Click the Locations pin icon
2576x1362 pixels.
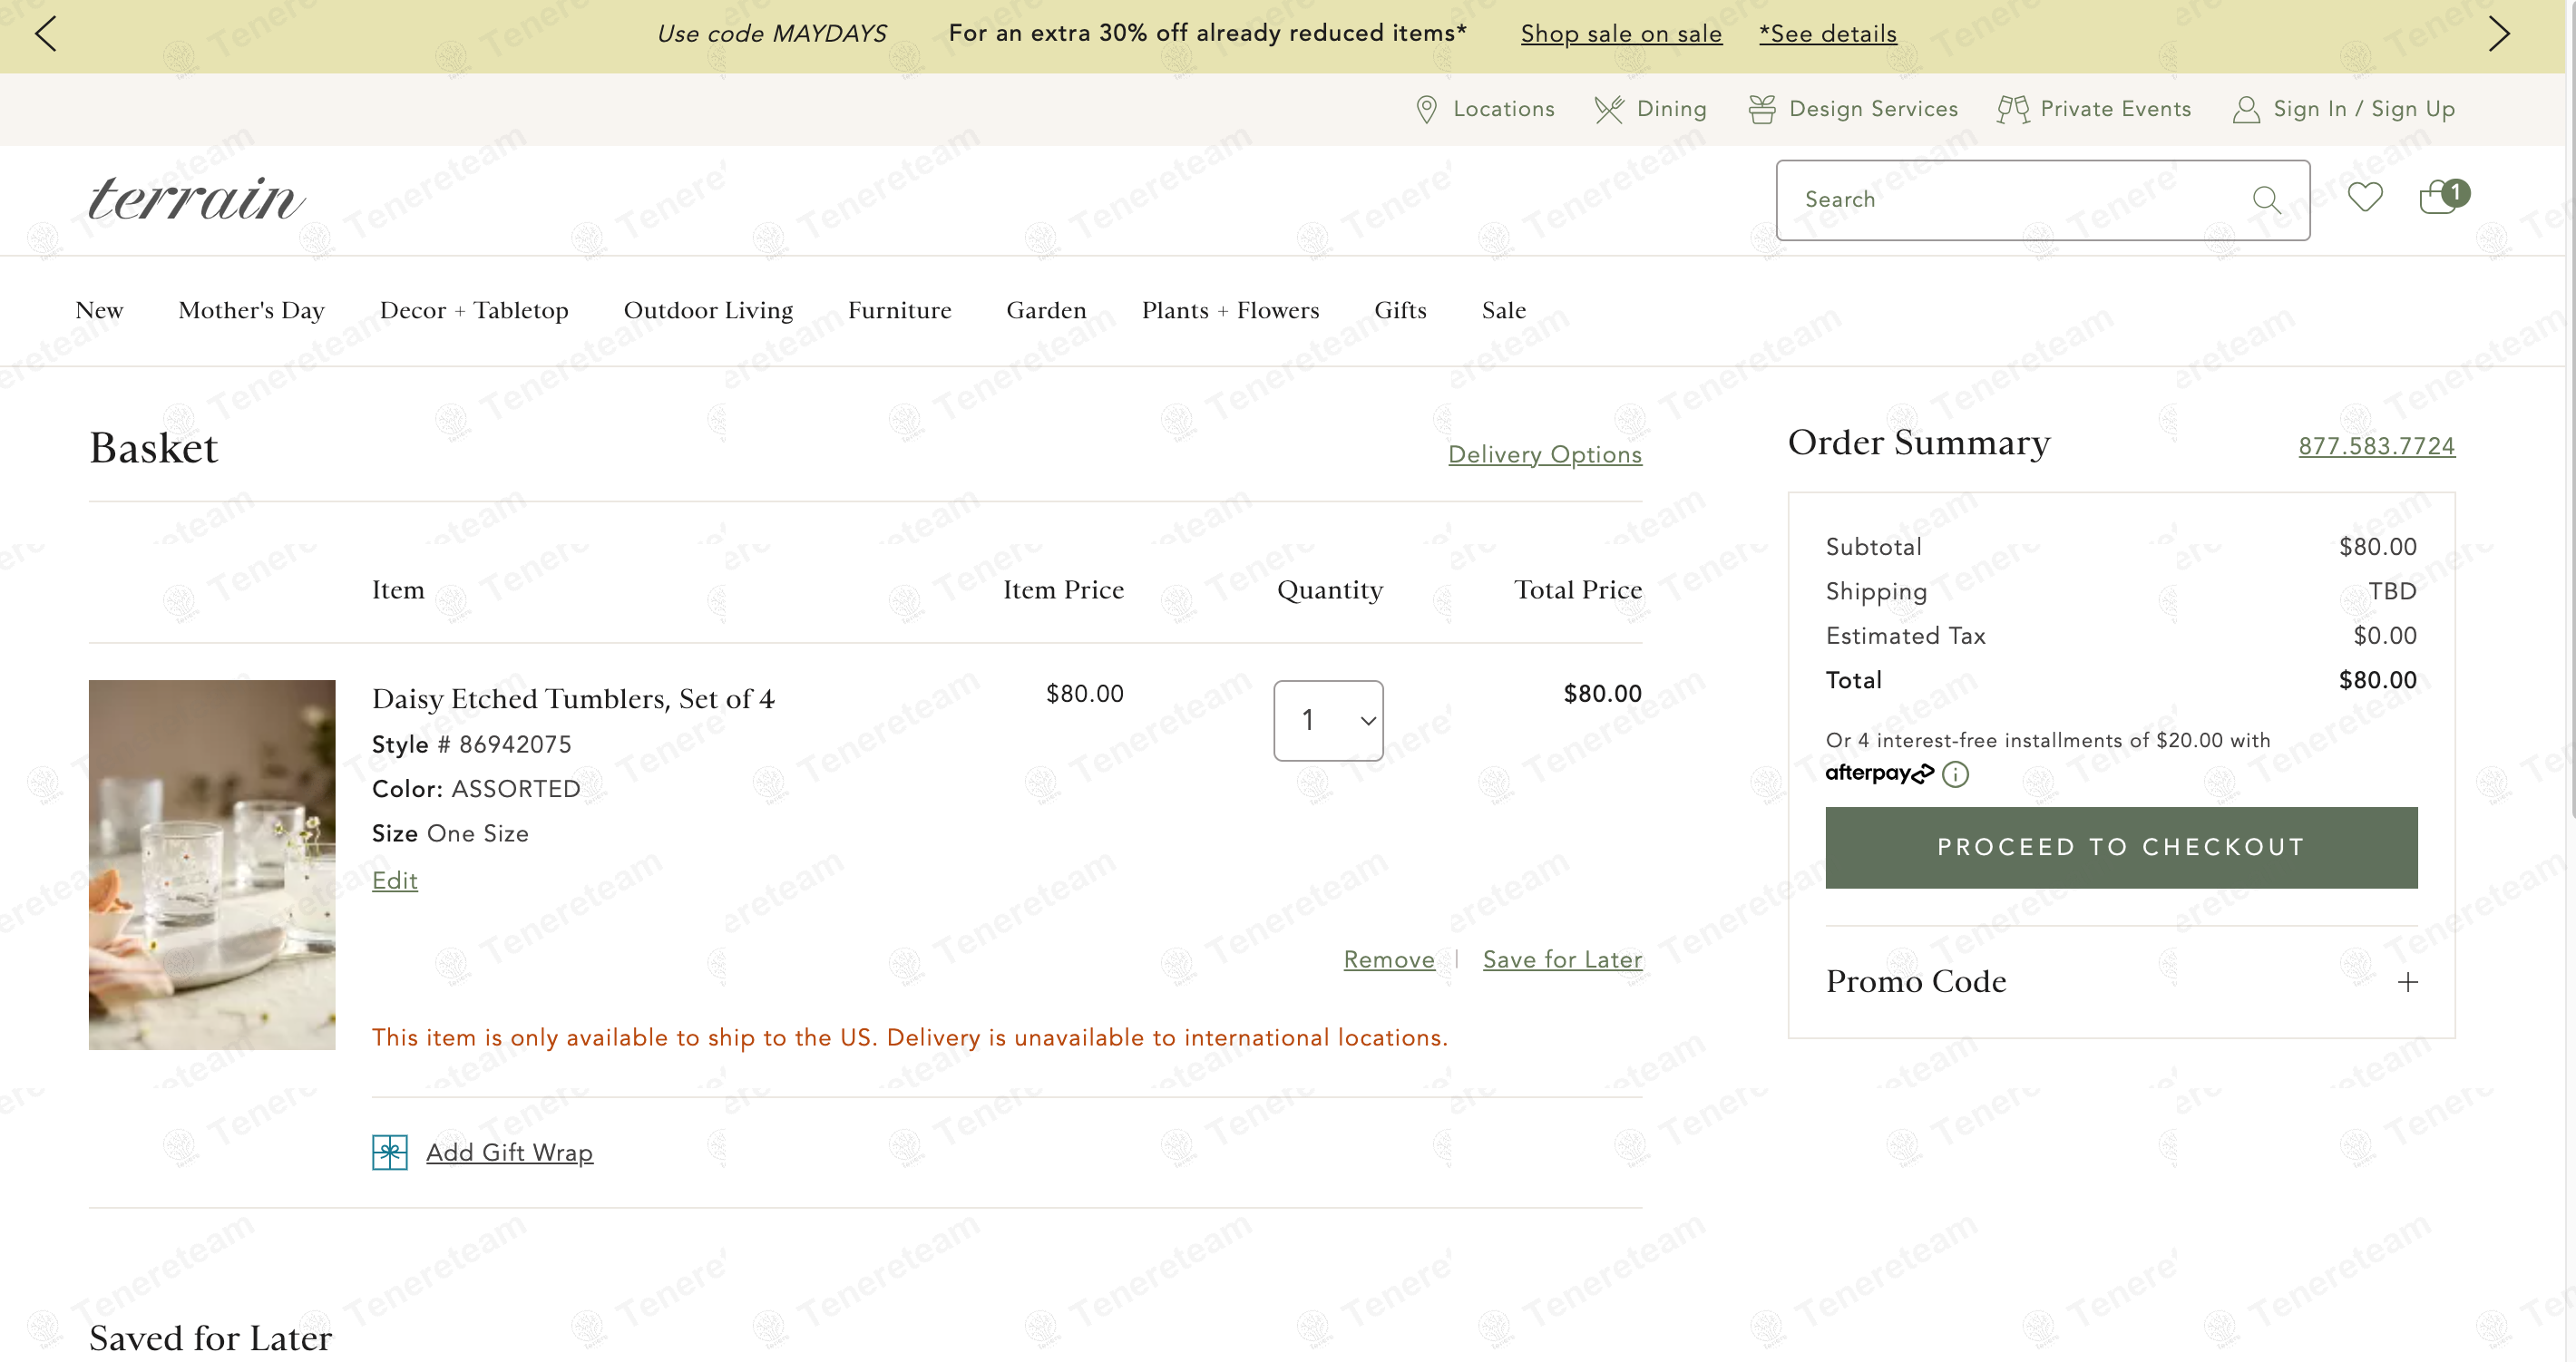(1426, 109)
